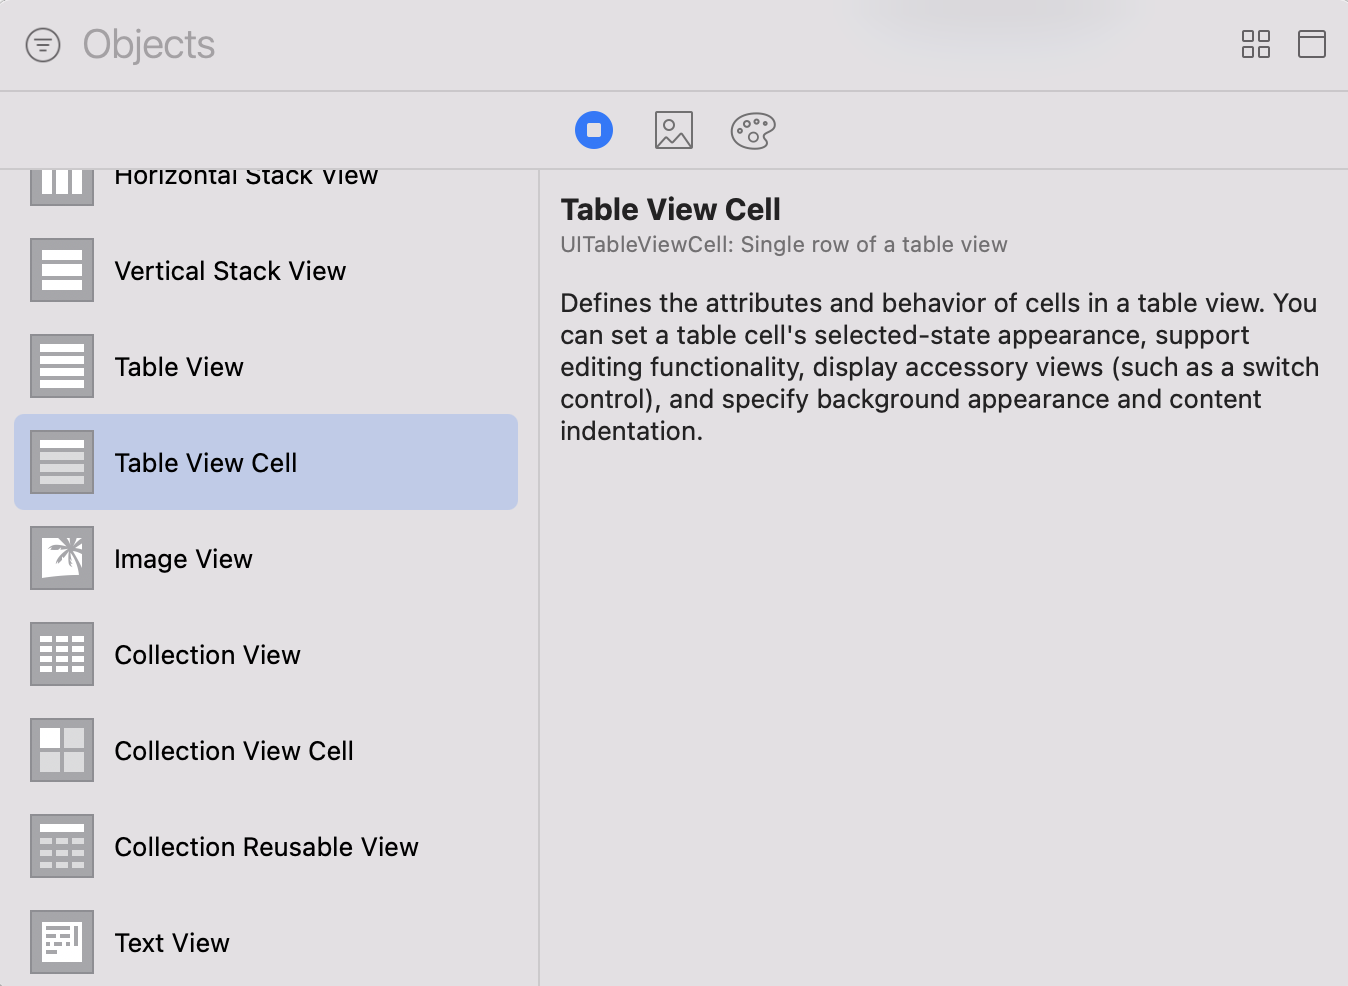
Task: Click the 'UITableViewCell: Single row' subtitle
Action: click(784, 245)
